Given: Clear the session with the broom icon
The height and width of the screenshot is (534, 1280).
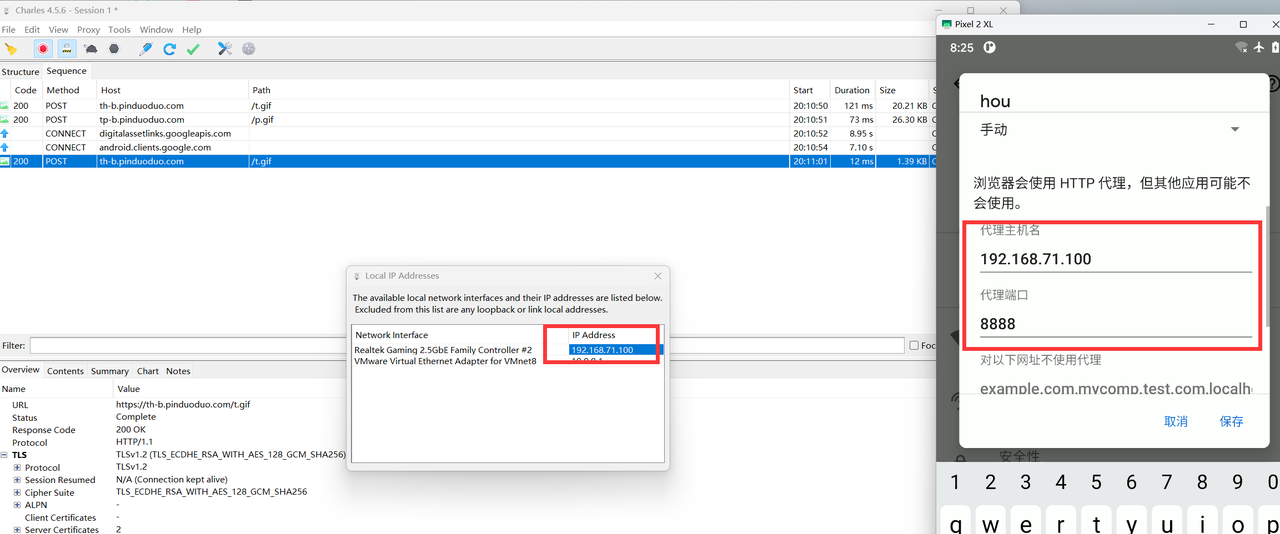Looking at the screenshot, I should point(11,48).
